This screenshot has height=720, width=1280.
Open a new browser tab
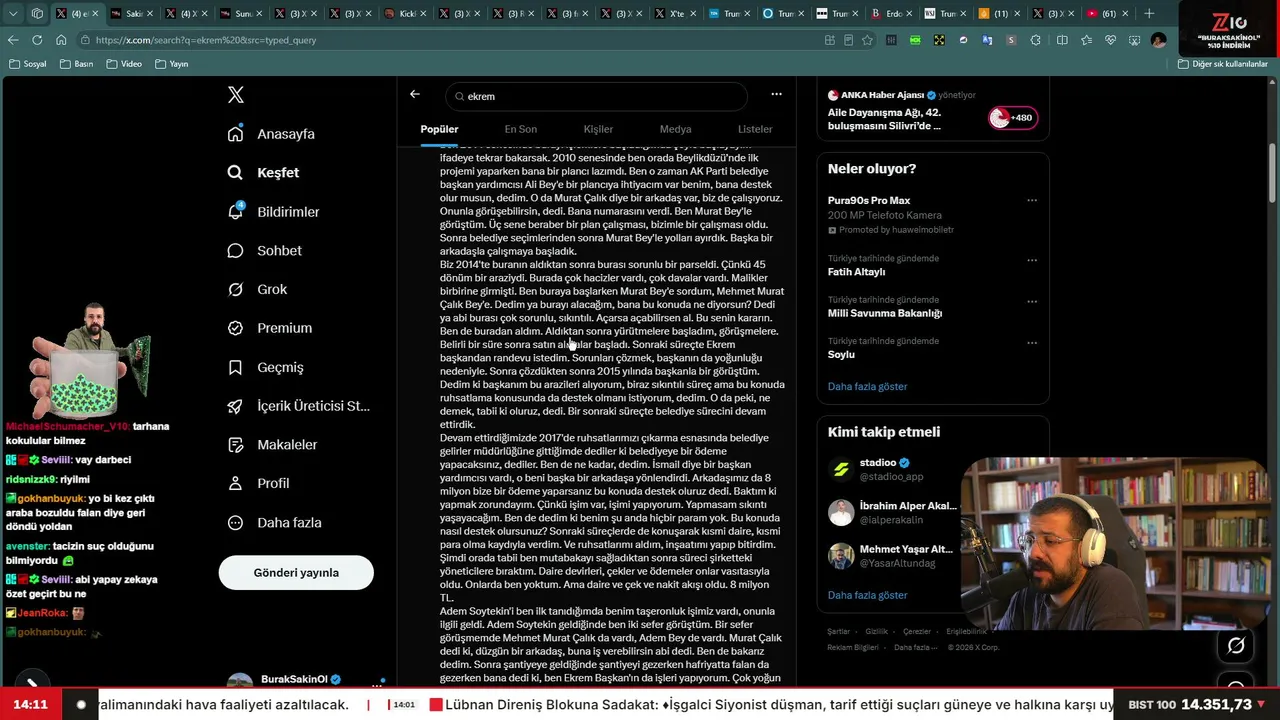point(1149,13)
